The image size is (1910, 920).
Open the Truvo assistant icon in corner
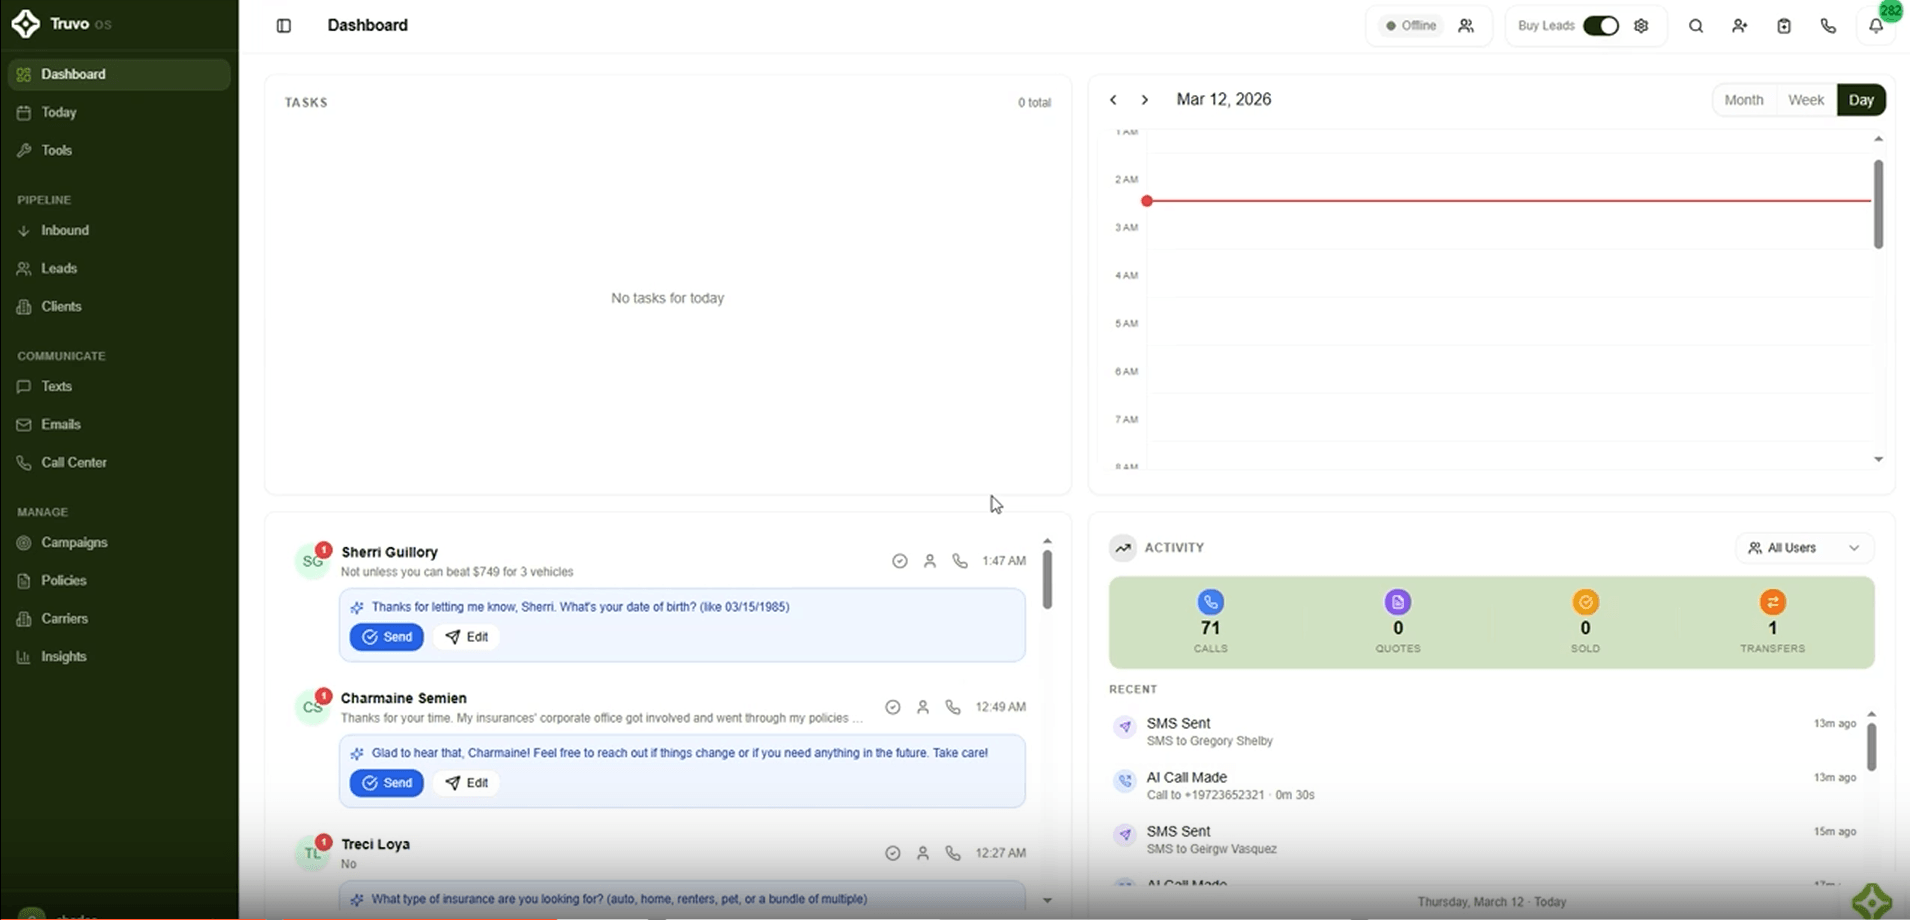[1871, 901]
